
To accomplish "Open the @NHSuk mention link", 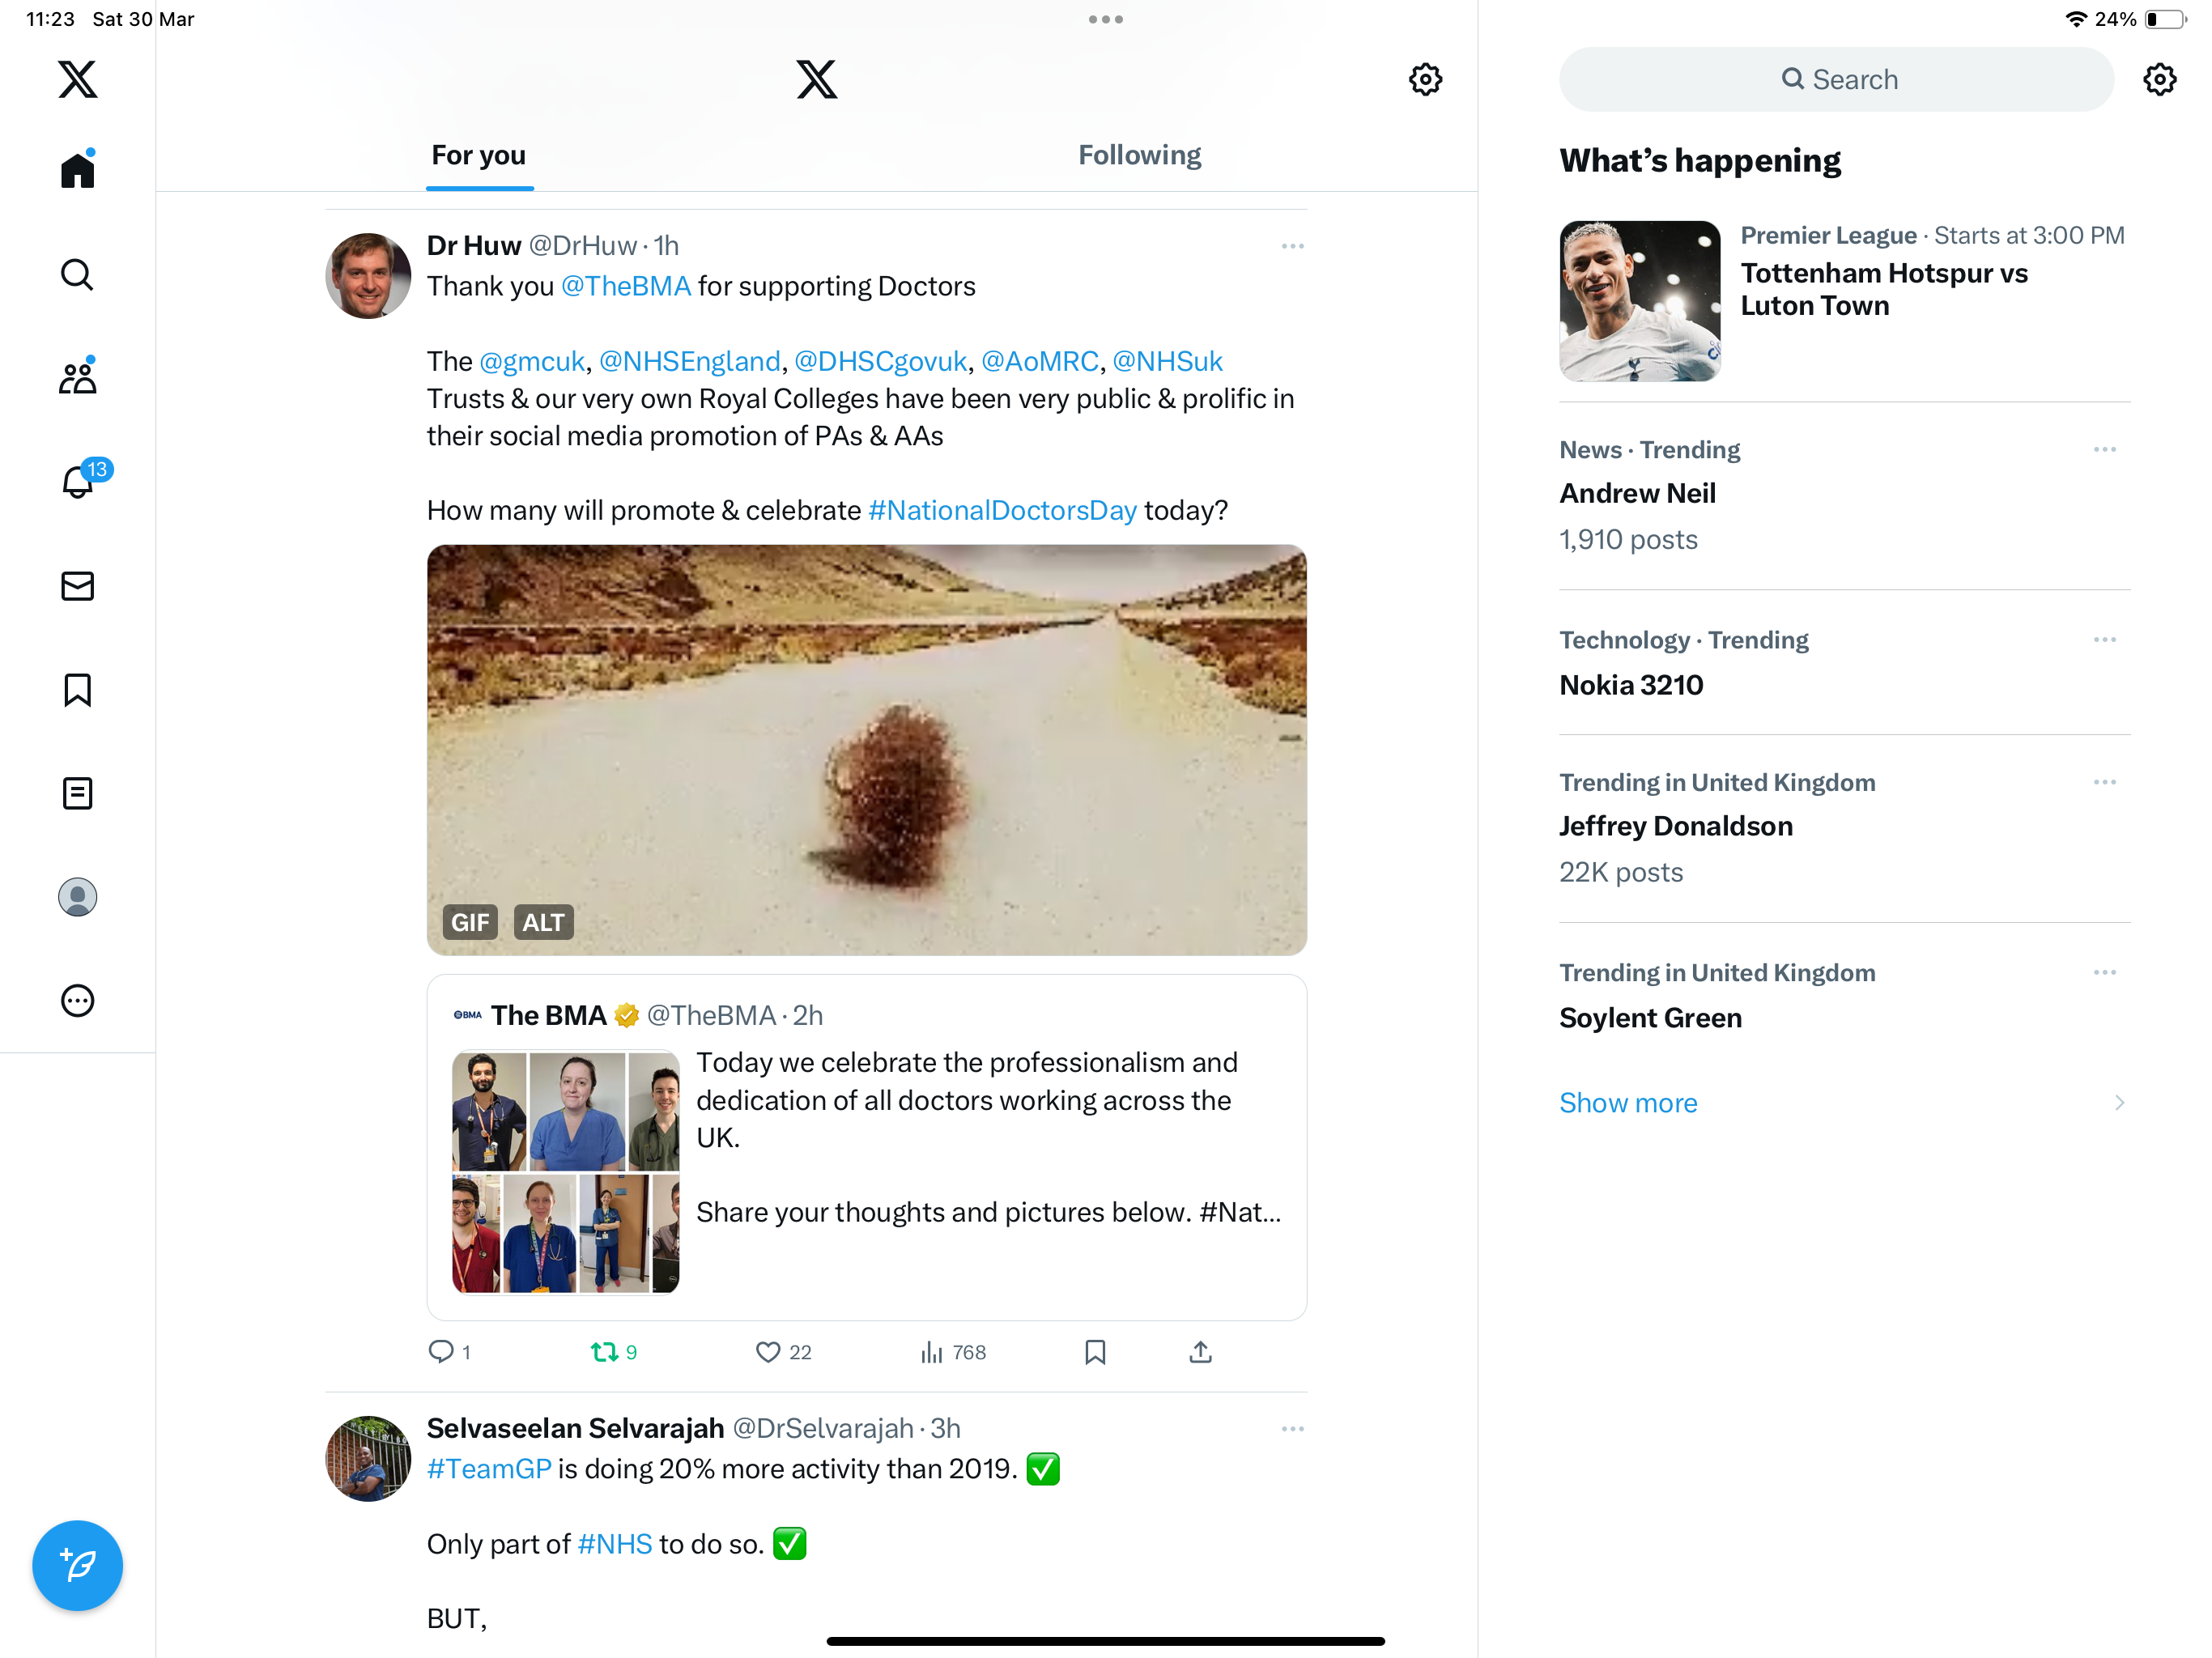I will point(1167,361).
